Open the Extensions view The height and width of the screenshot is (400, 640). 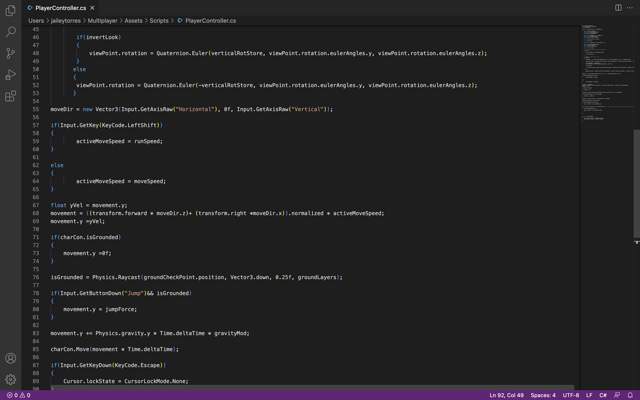click(x=11, y=96)
